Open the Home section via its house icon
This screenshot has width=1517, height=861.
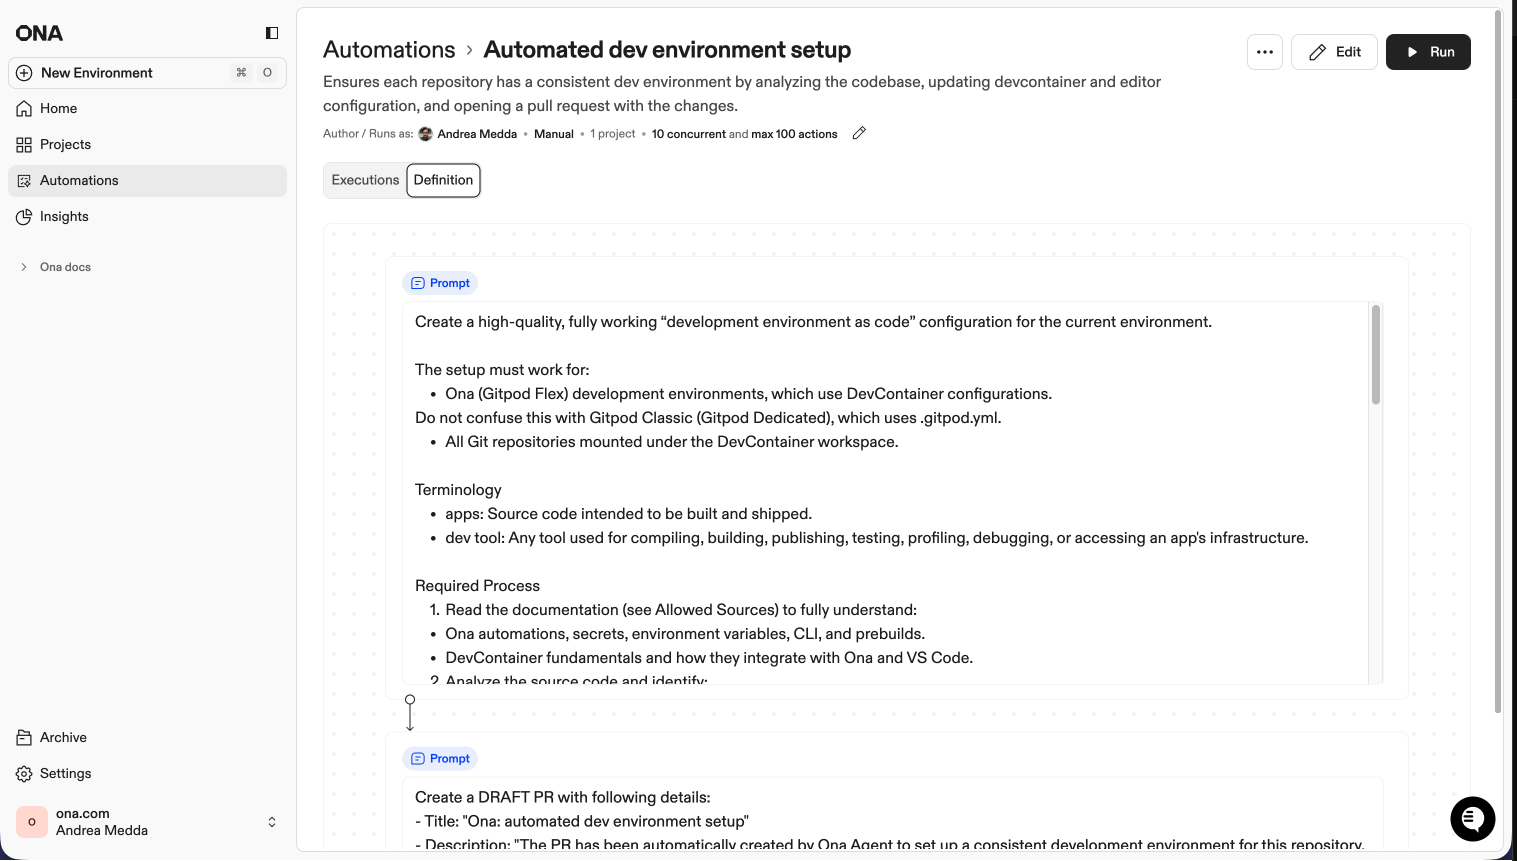[x=24, y=108]
